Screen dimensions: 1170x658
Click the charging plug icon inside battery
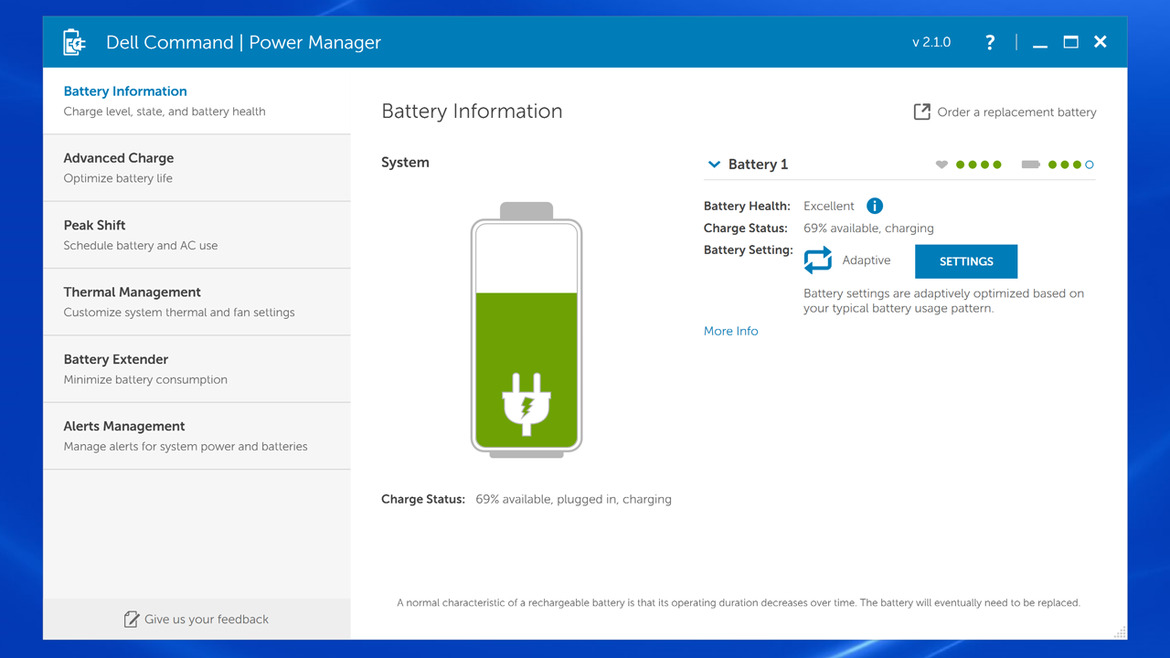coord(527,404)
